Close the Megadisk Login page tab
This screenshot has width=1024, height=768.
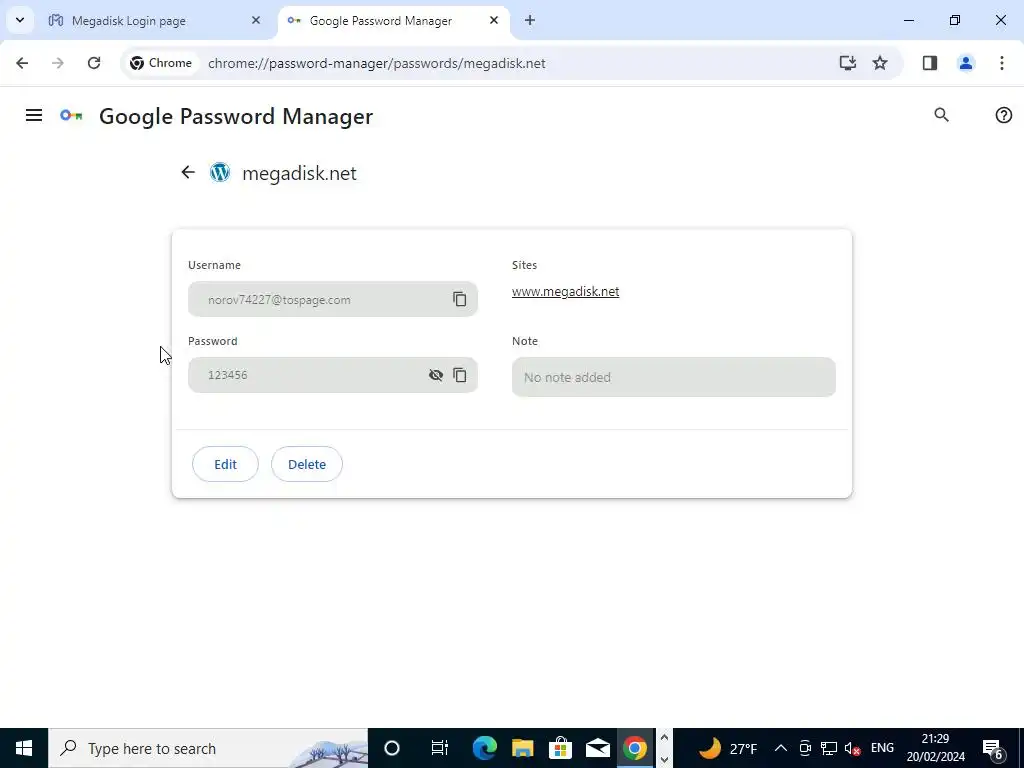click(256, 20)
